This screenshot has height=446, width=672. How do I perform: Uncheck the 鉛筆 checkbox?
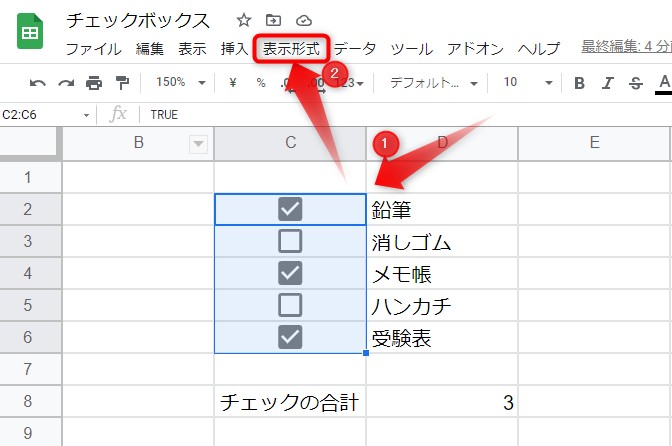(x=290, y=209)
